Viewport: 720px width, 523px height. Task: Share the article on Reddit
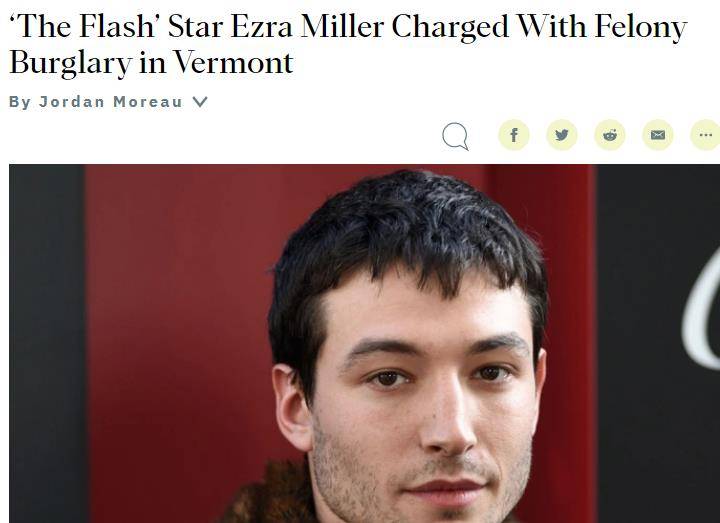[x=610, y=135]
